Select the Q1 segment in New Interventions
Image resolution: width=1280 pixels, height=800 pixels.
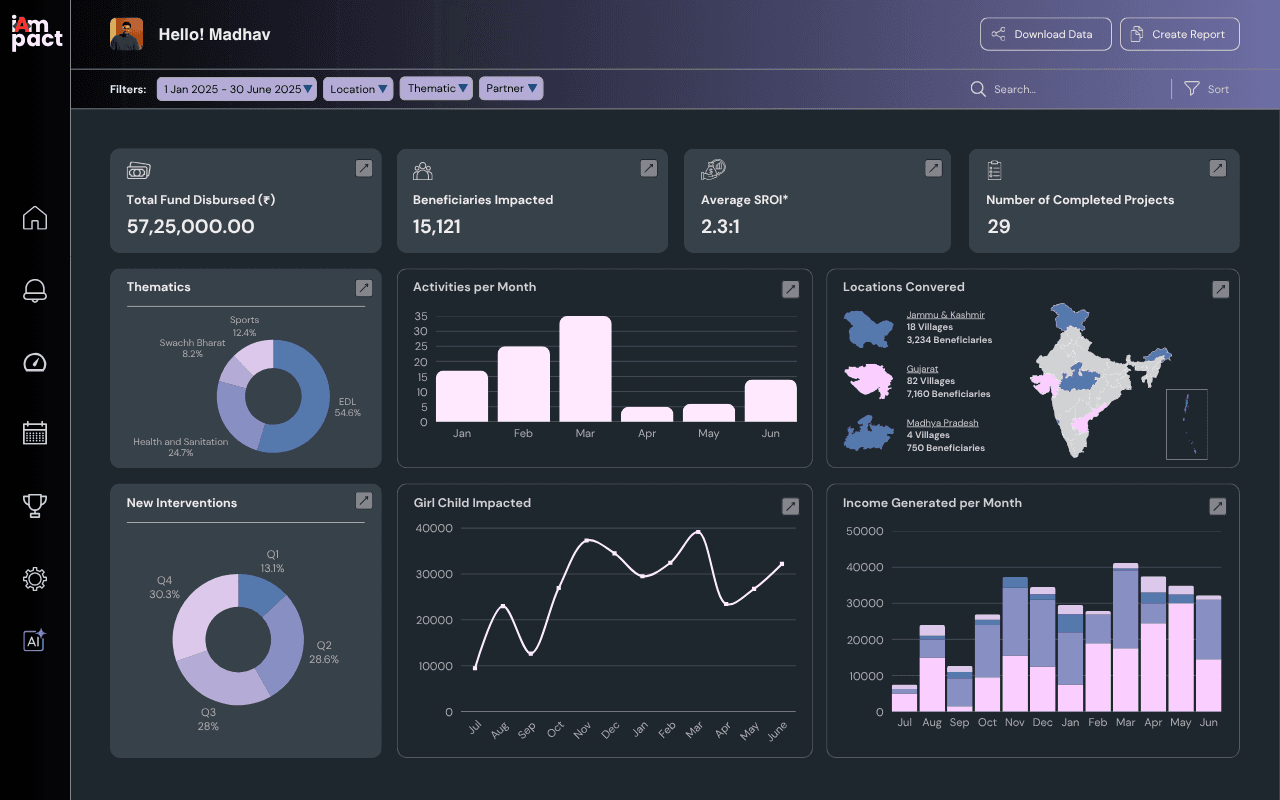261,592
